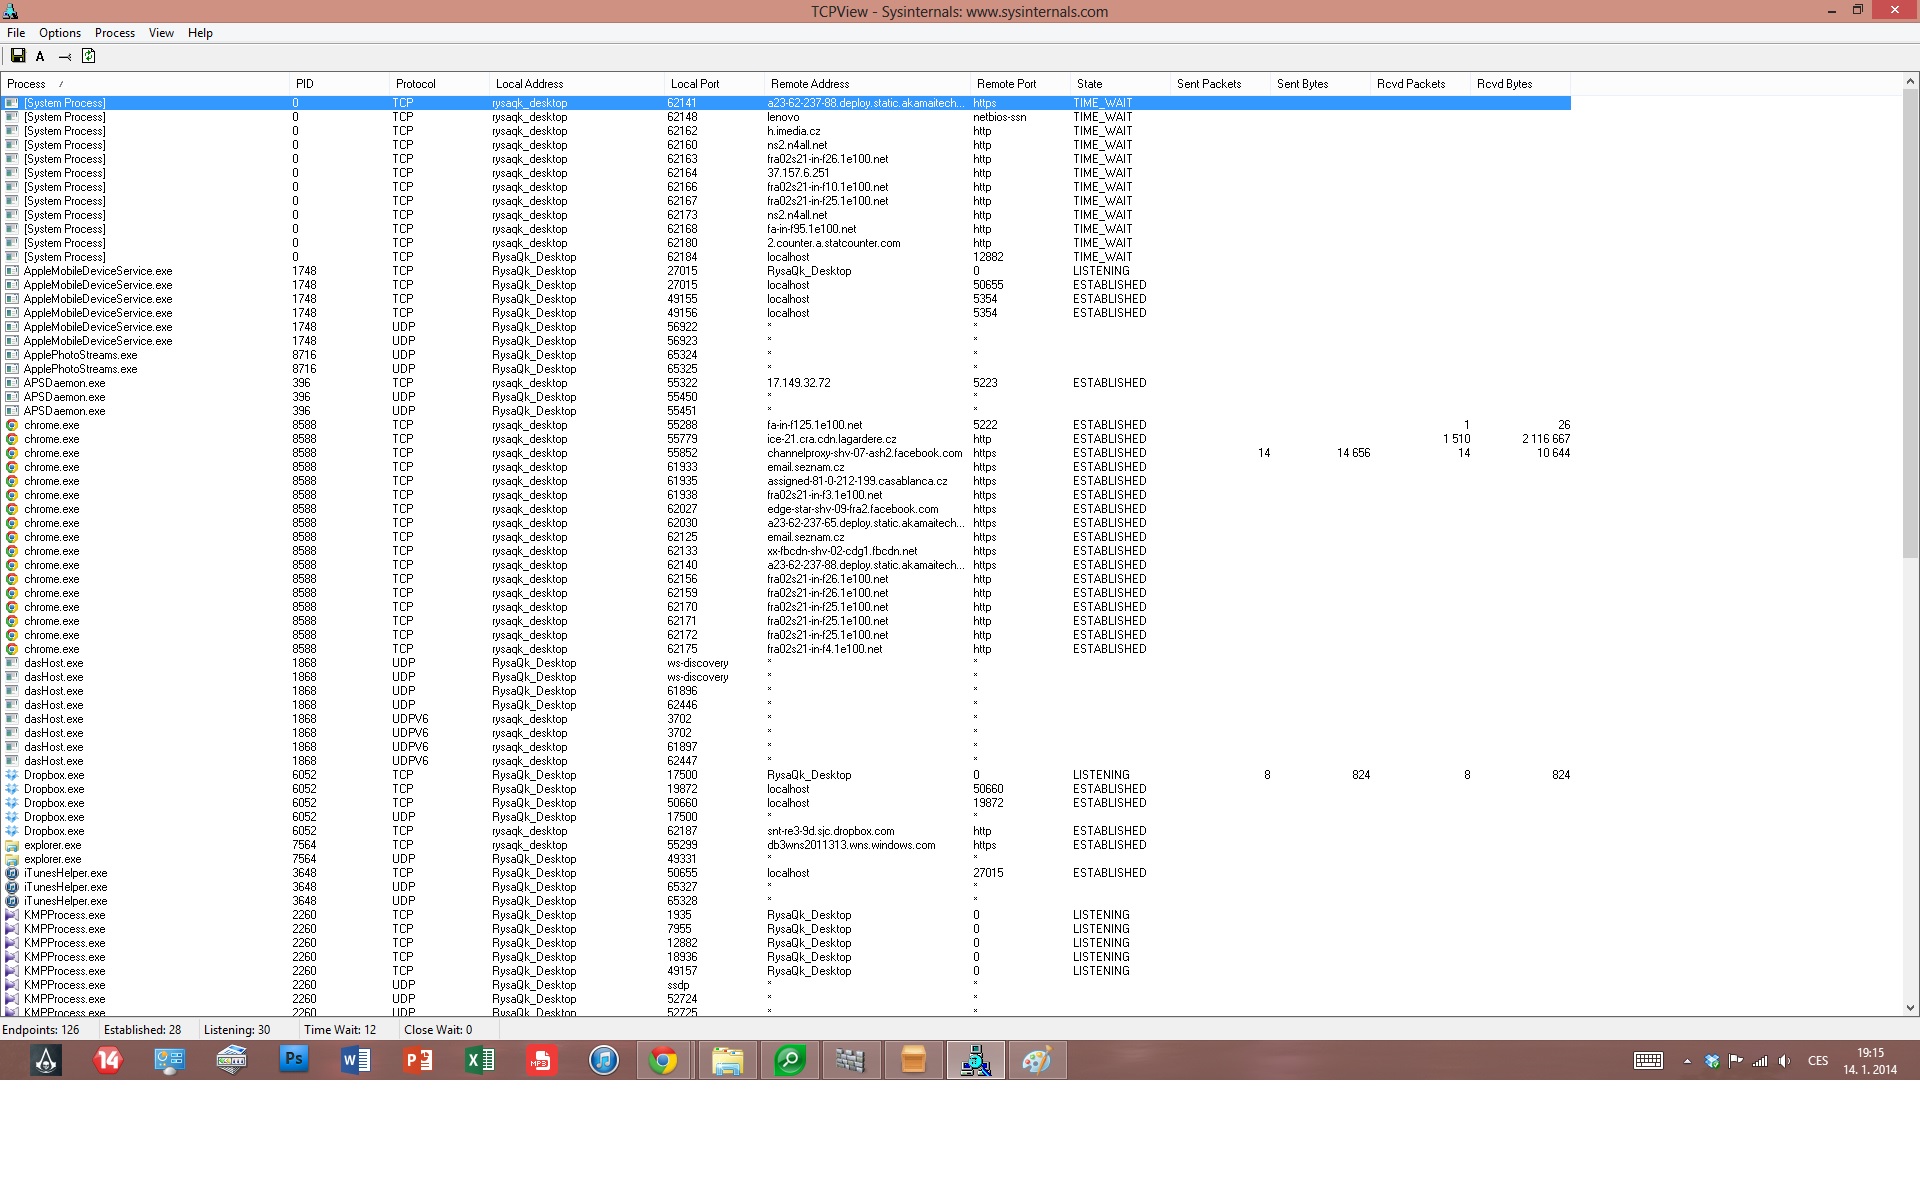1920x1192 pixels.
Task: Click the Save toolbar icon
Action: pyautogui.click(x=18, y=56)
